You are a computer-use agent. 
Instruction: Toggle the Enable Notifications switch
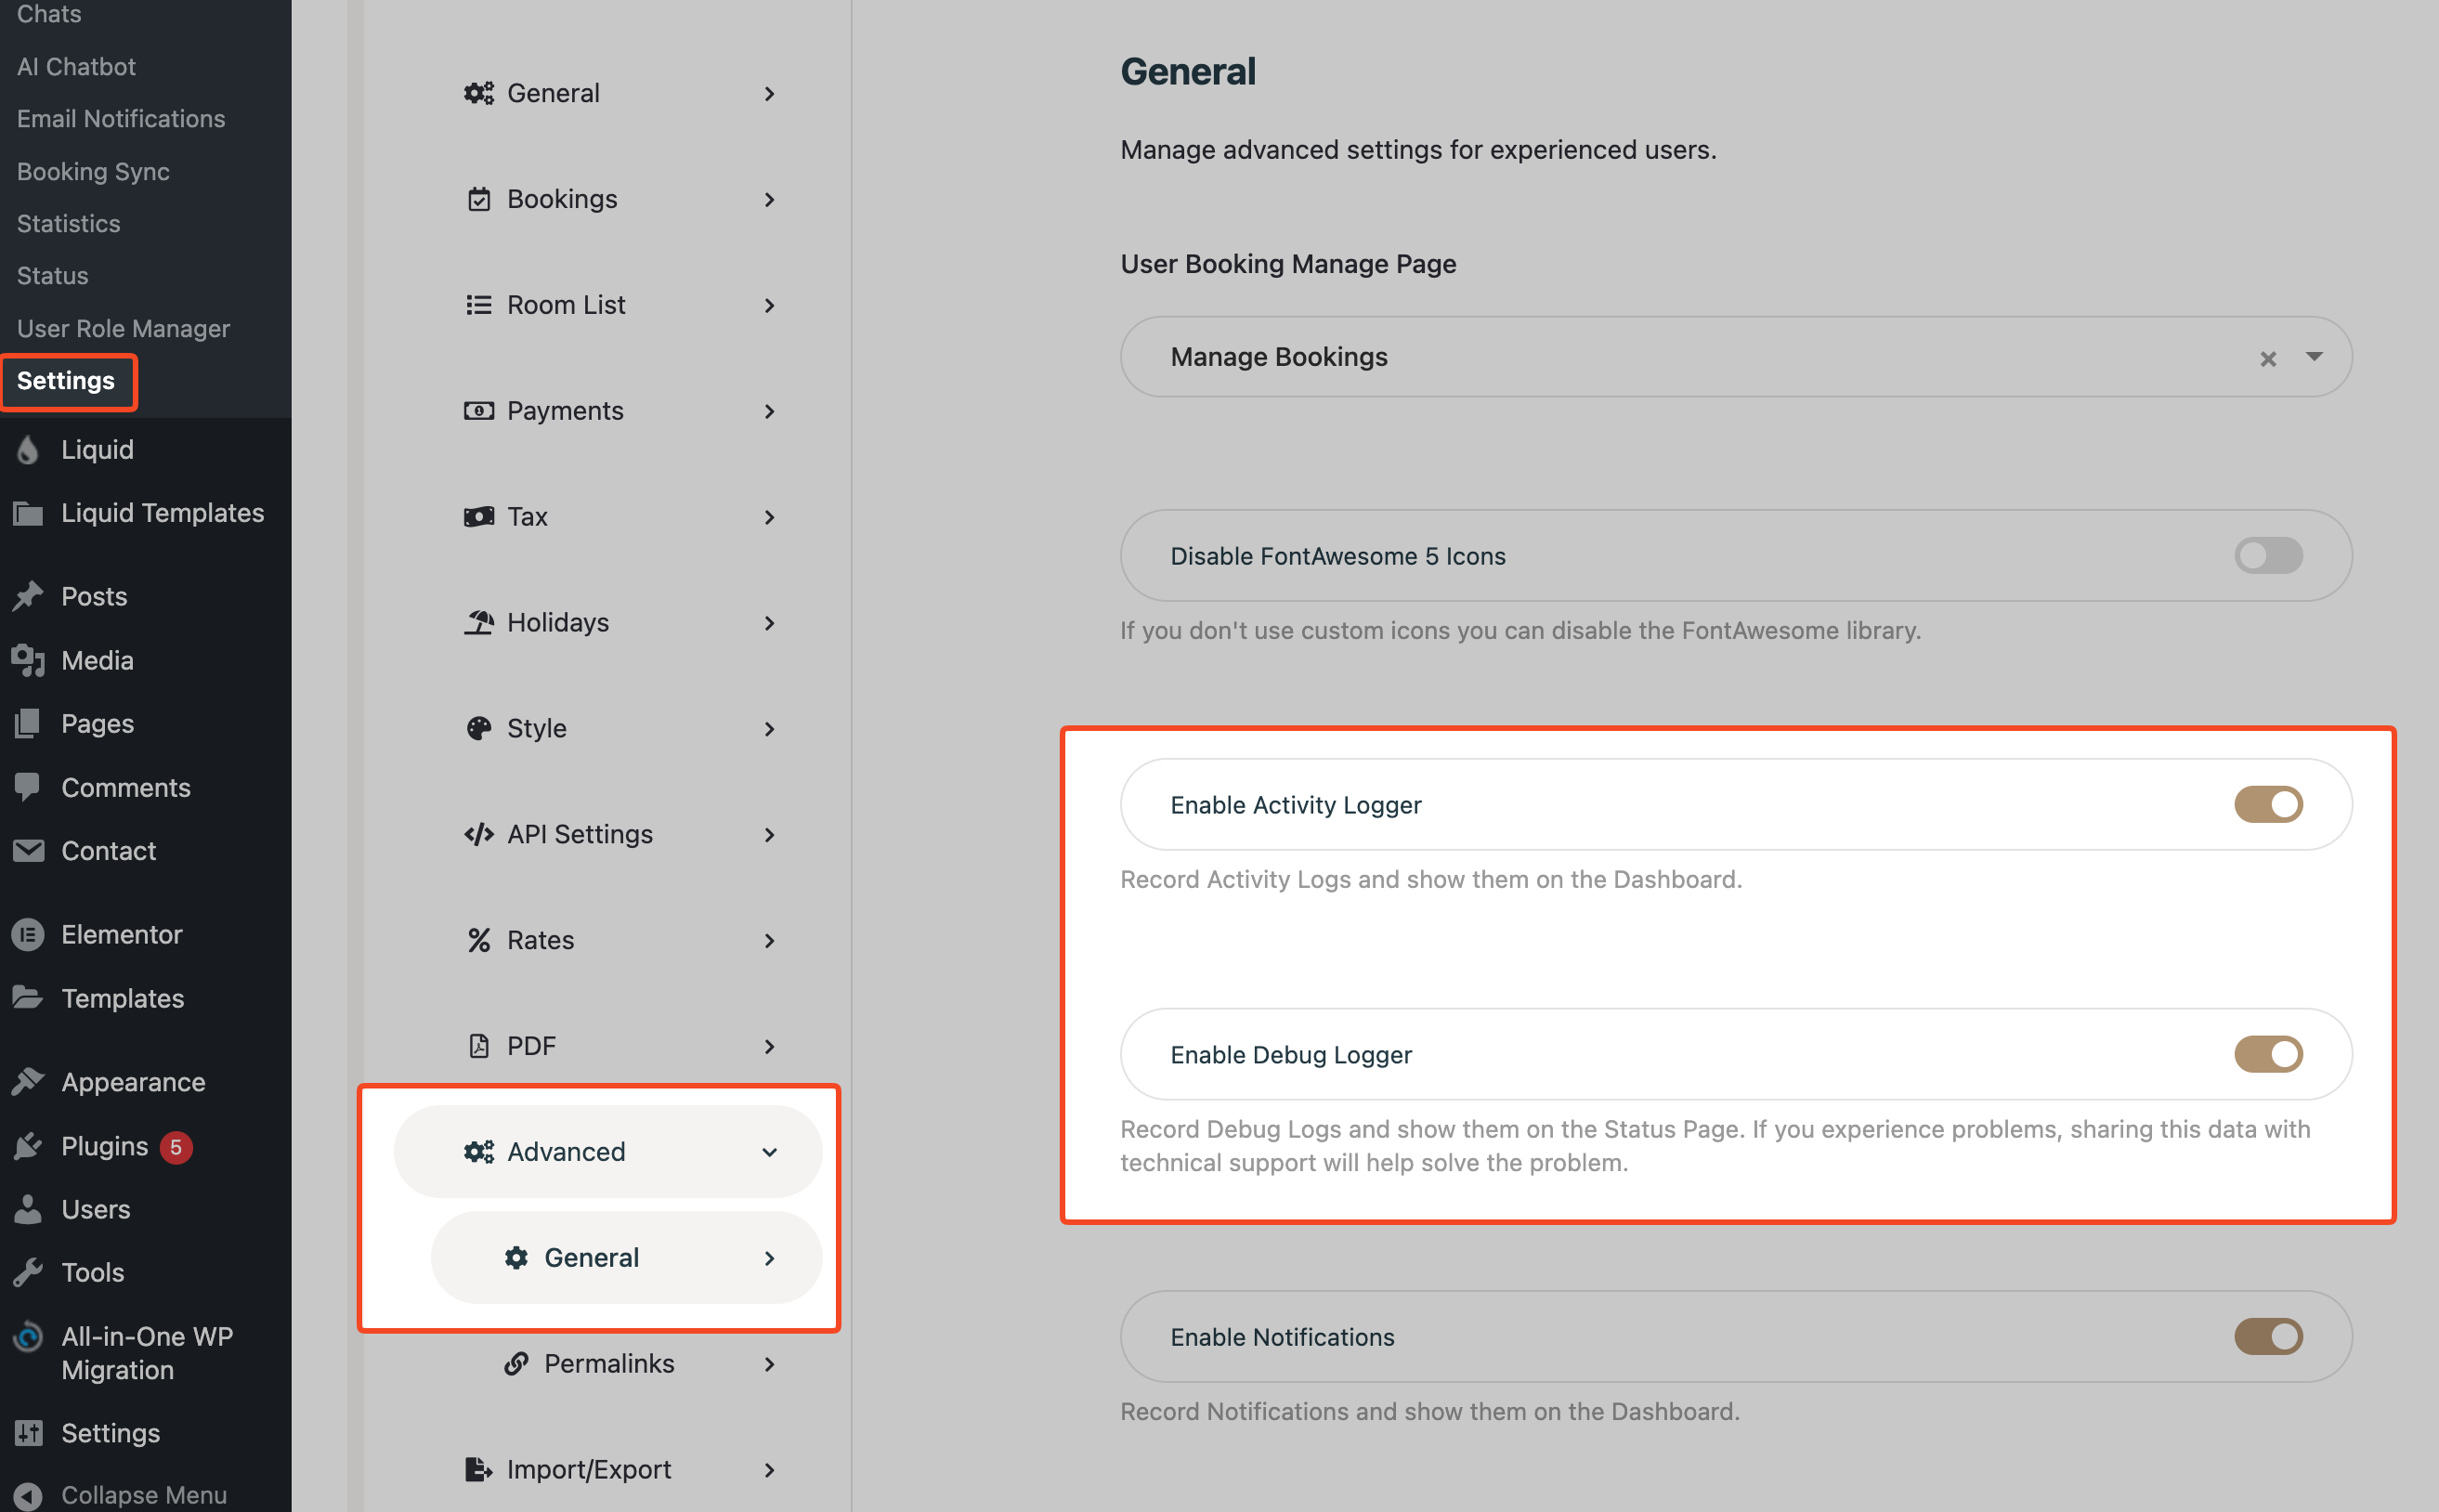[x=2268, y=1337]
